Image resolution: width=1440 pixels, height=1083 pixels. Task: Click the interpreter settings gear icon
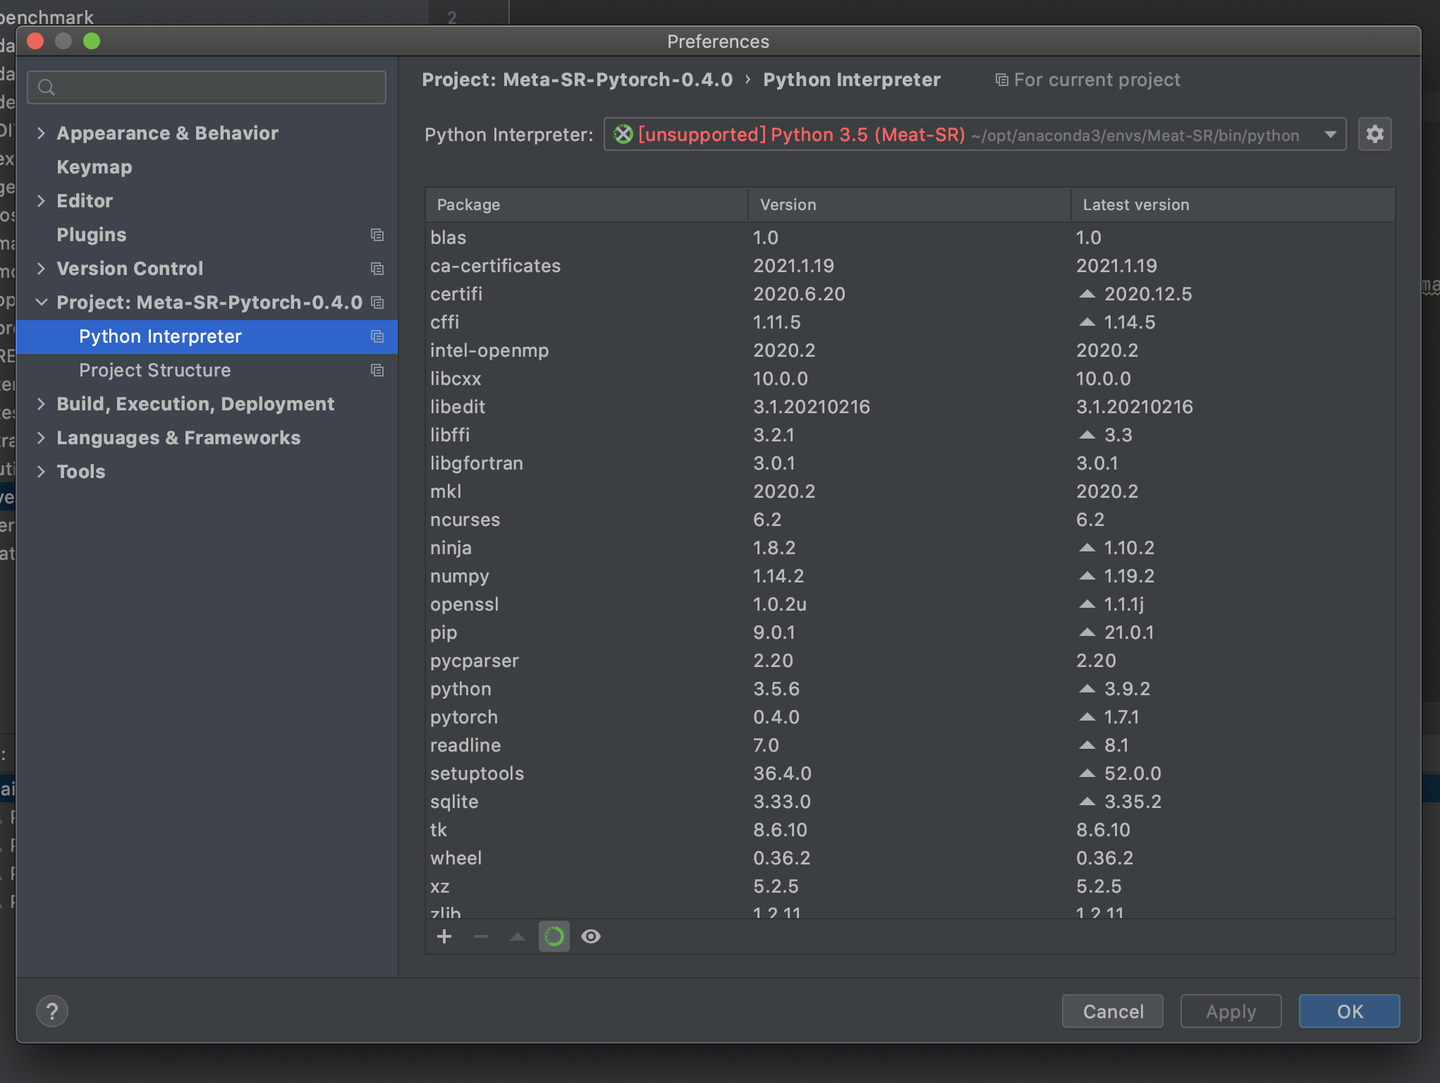[x=1375, y=134]
